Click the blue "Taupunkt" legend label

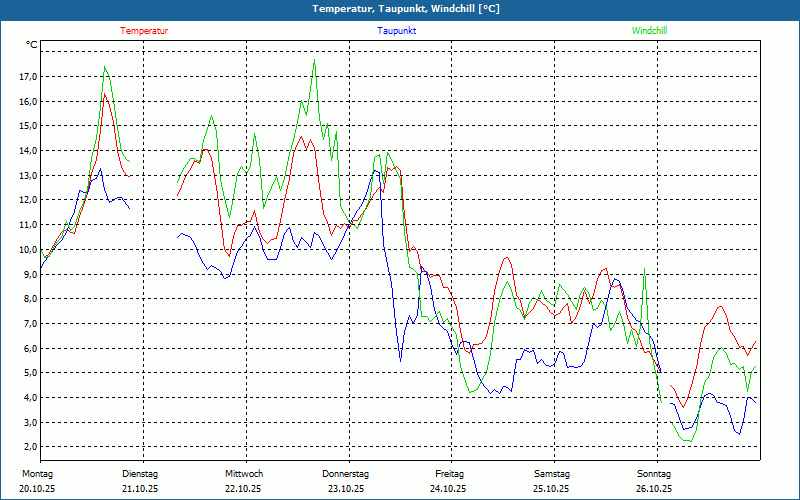(x=397, y=31)
